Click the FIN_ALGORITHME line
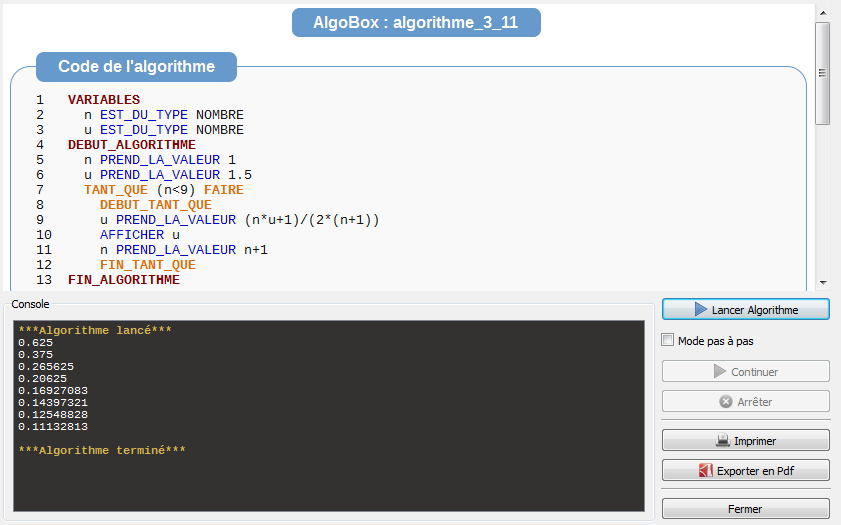Image resolution: width=841 pixels, height=525 pixels. [x=124, y=280]
